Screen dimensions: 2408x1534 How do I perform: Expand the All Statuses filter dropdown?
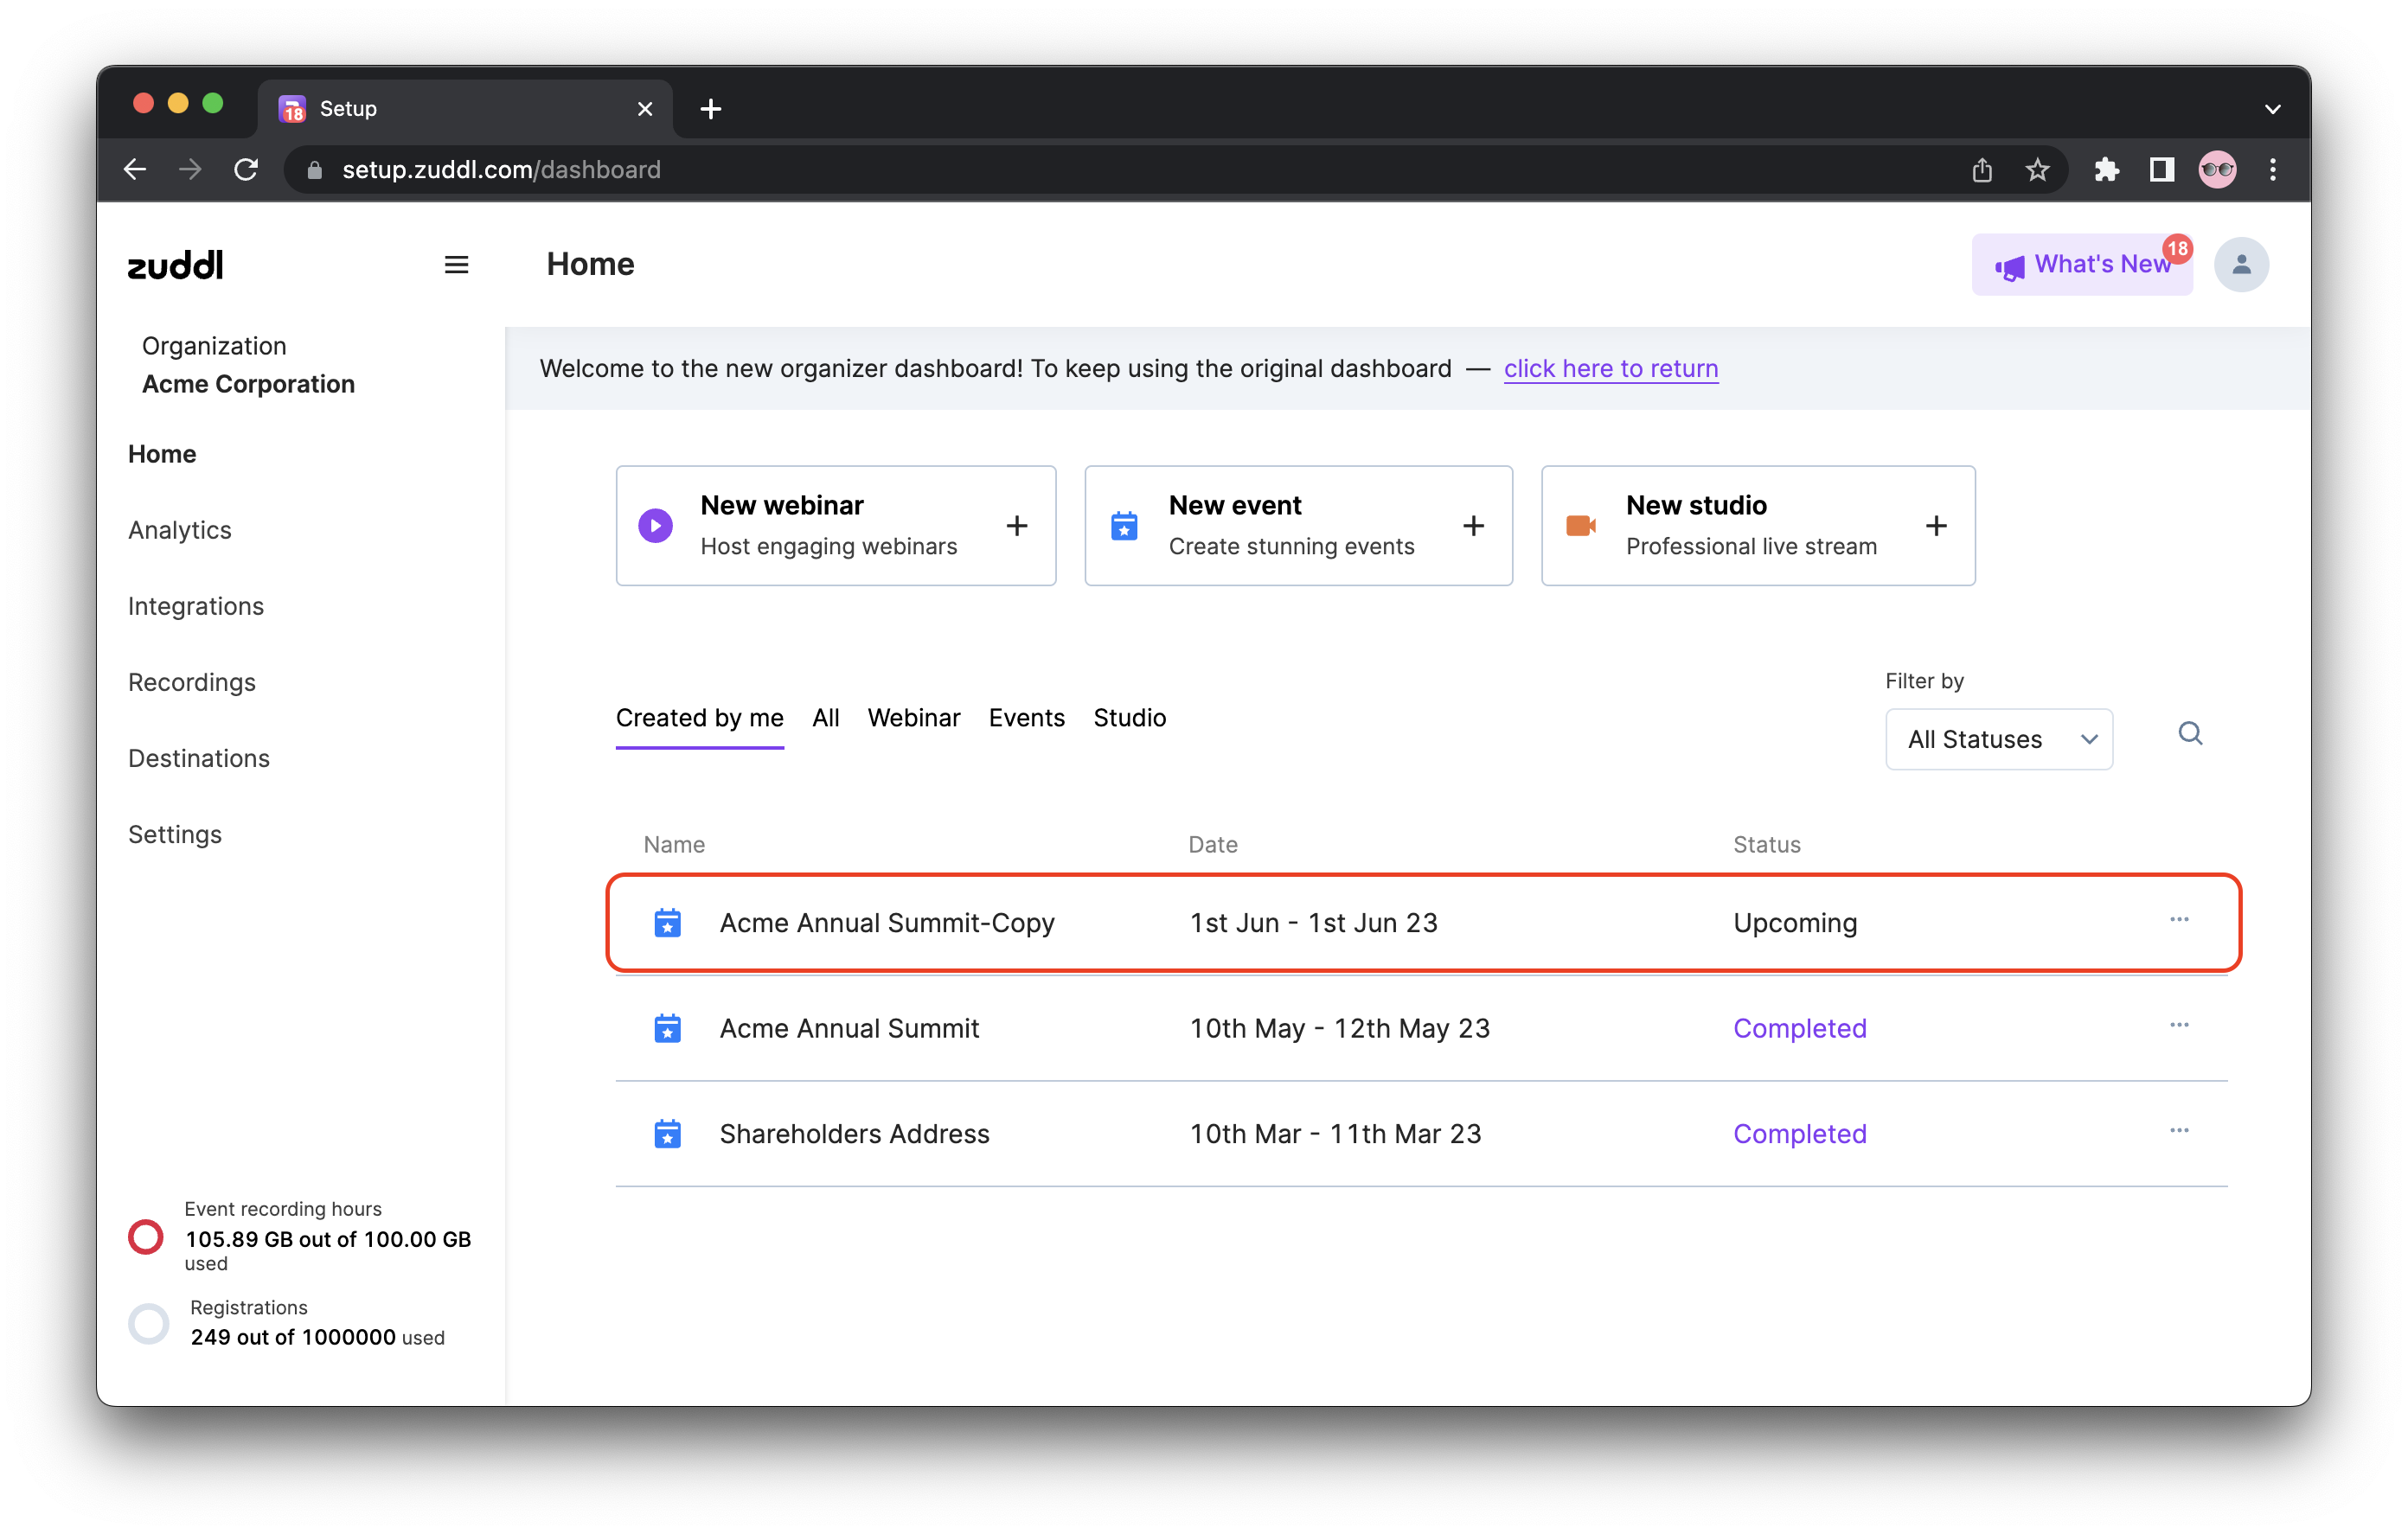[1998, 740]
